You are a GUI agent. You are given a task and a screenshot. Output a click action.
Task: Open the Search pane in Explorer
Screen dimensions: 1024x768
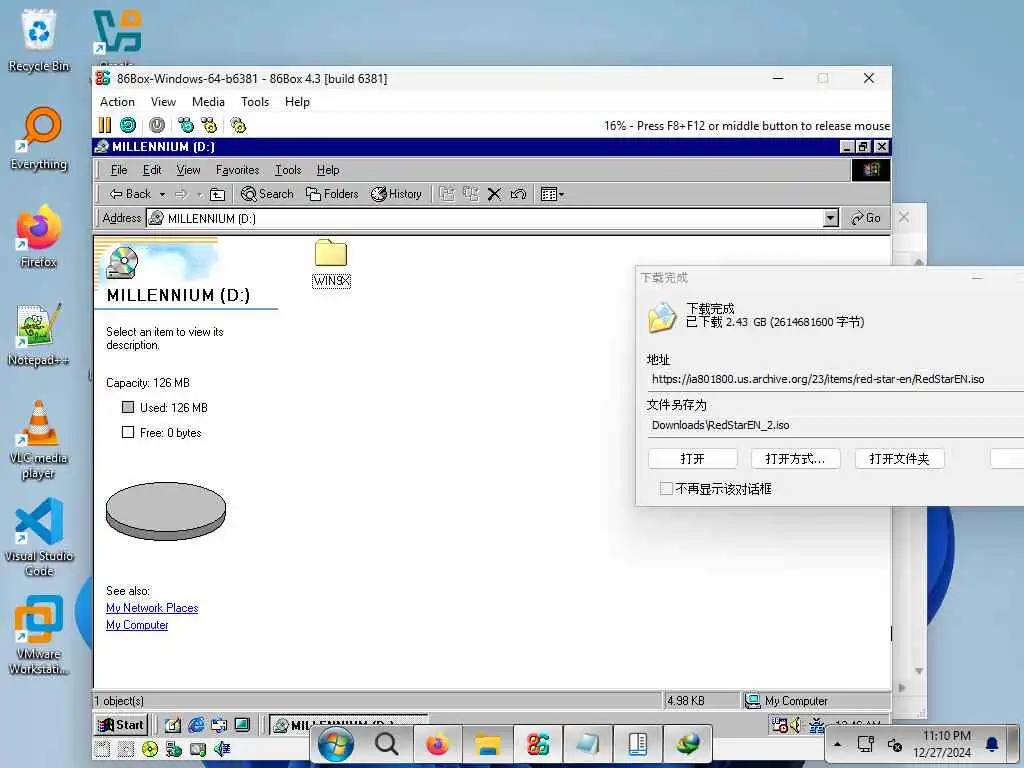pyautogui.click(x=267, y=194)
